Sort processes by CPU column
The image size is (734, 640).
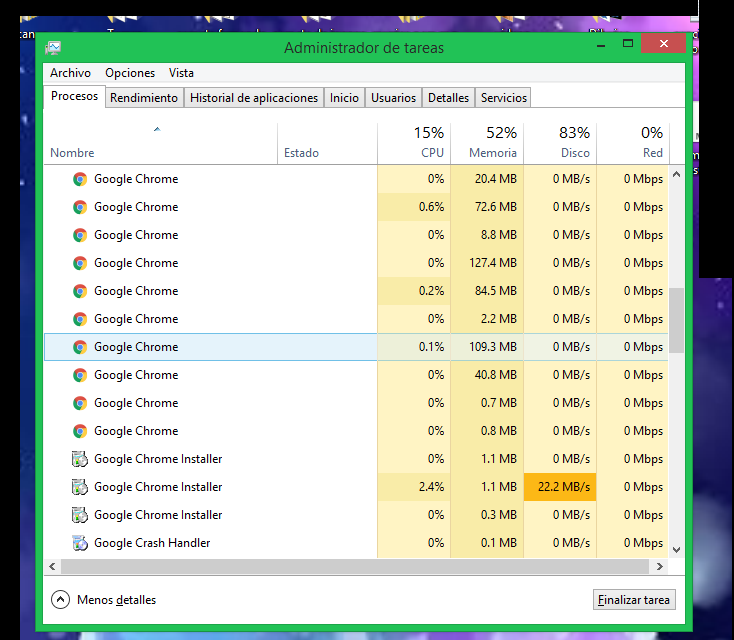coord(414,144)
